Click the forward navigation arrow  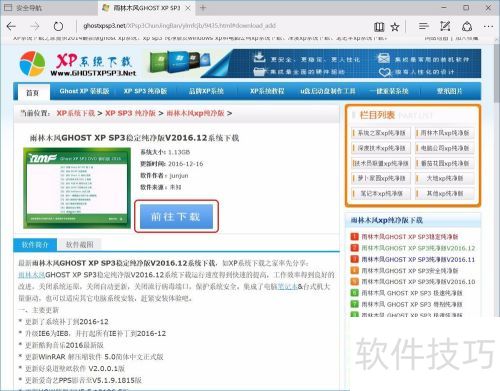click(35, 26)
